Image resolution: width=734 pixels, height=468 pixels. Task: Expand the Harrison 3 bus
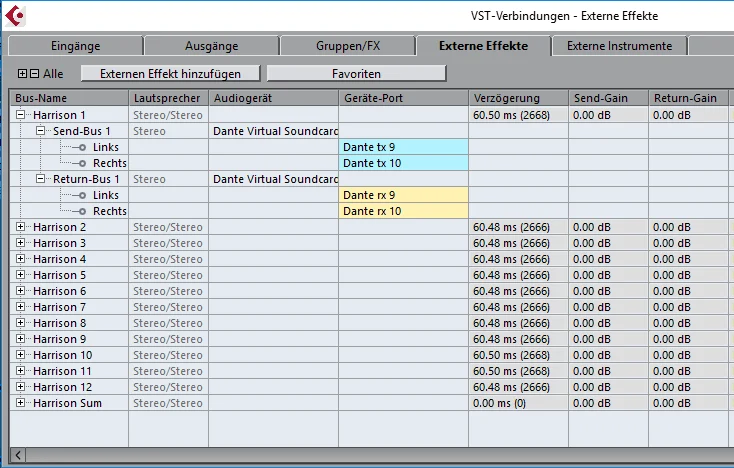tap(21, 242)
